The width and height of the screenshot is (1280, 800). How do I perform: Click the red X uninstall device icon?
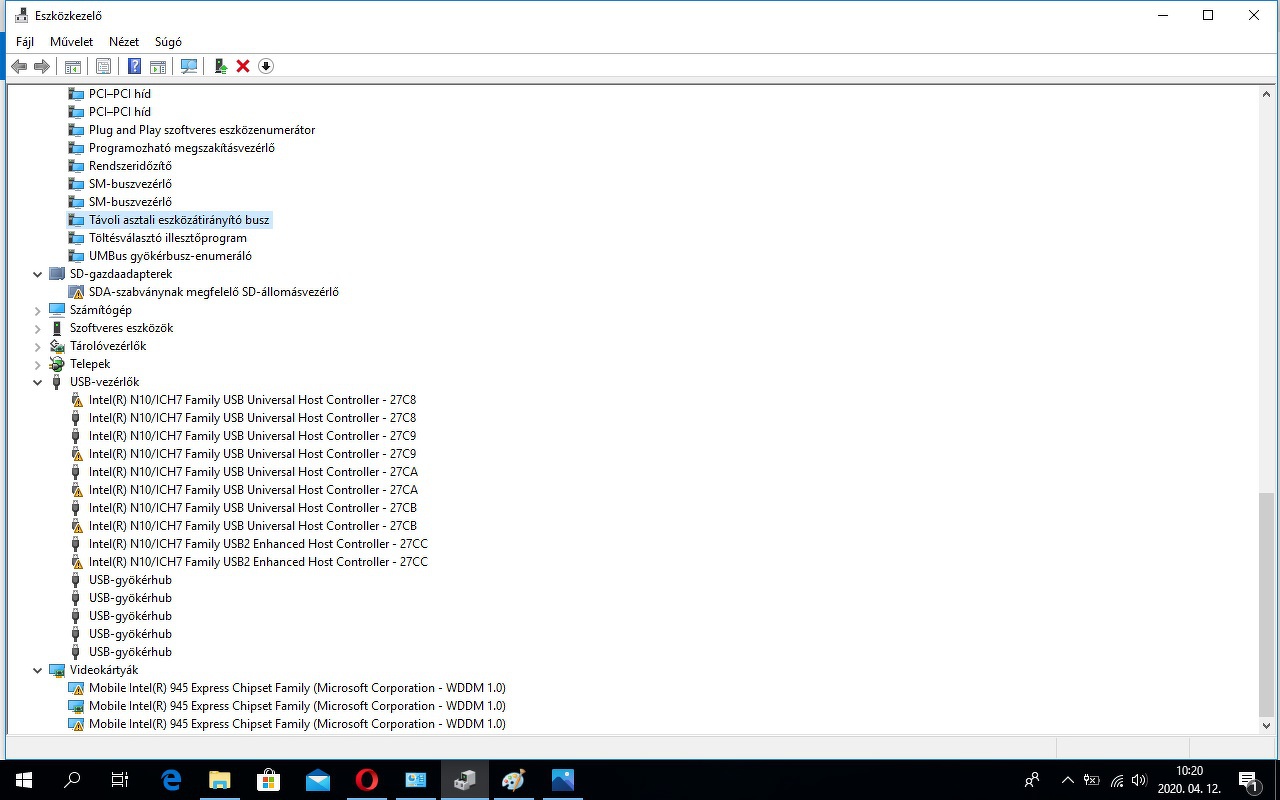coord(243,66)
